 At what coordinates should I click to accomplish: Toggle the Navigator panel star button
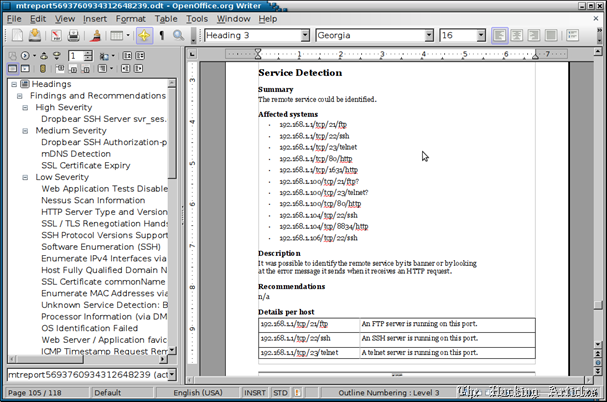pos(144,35)
